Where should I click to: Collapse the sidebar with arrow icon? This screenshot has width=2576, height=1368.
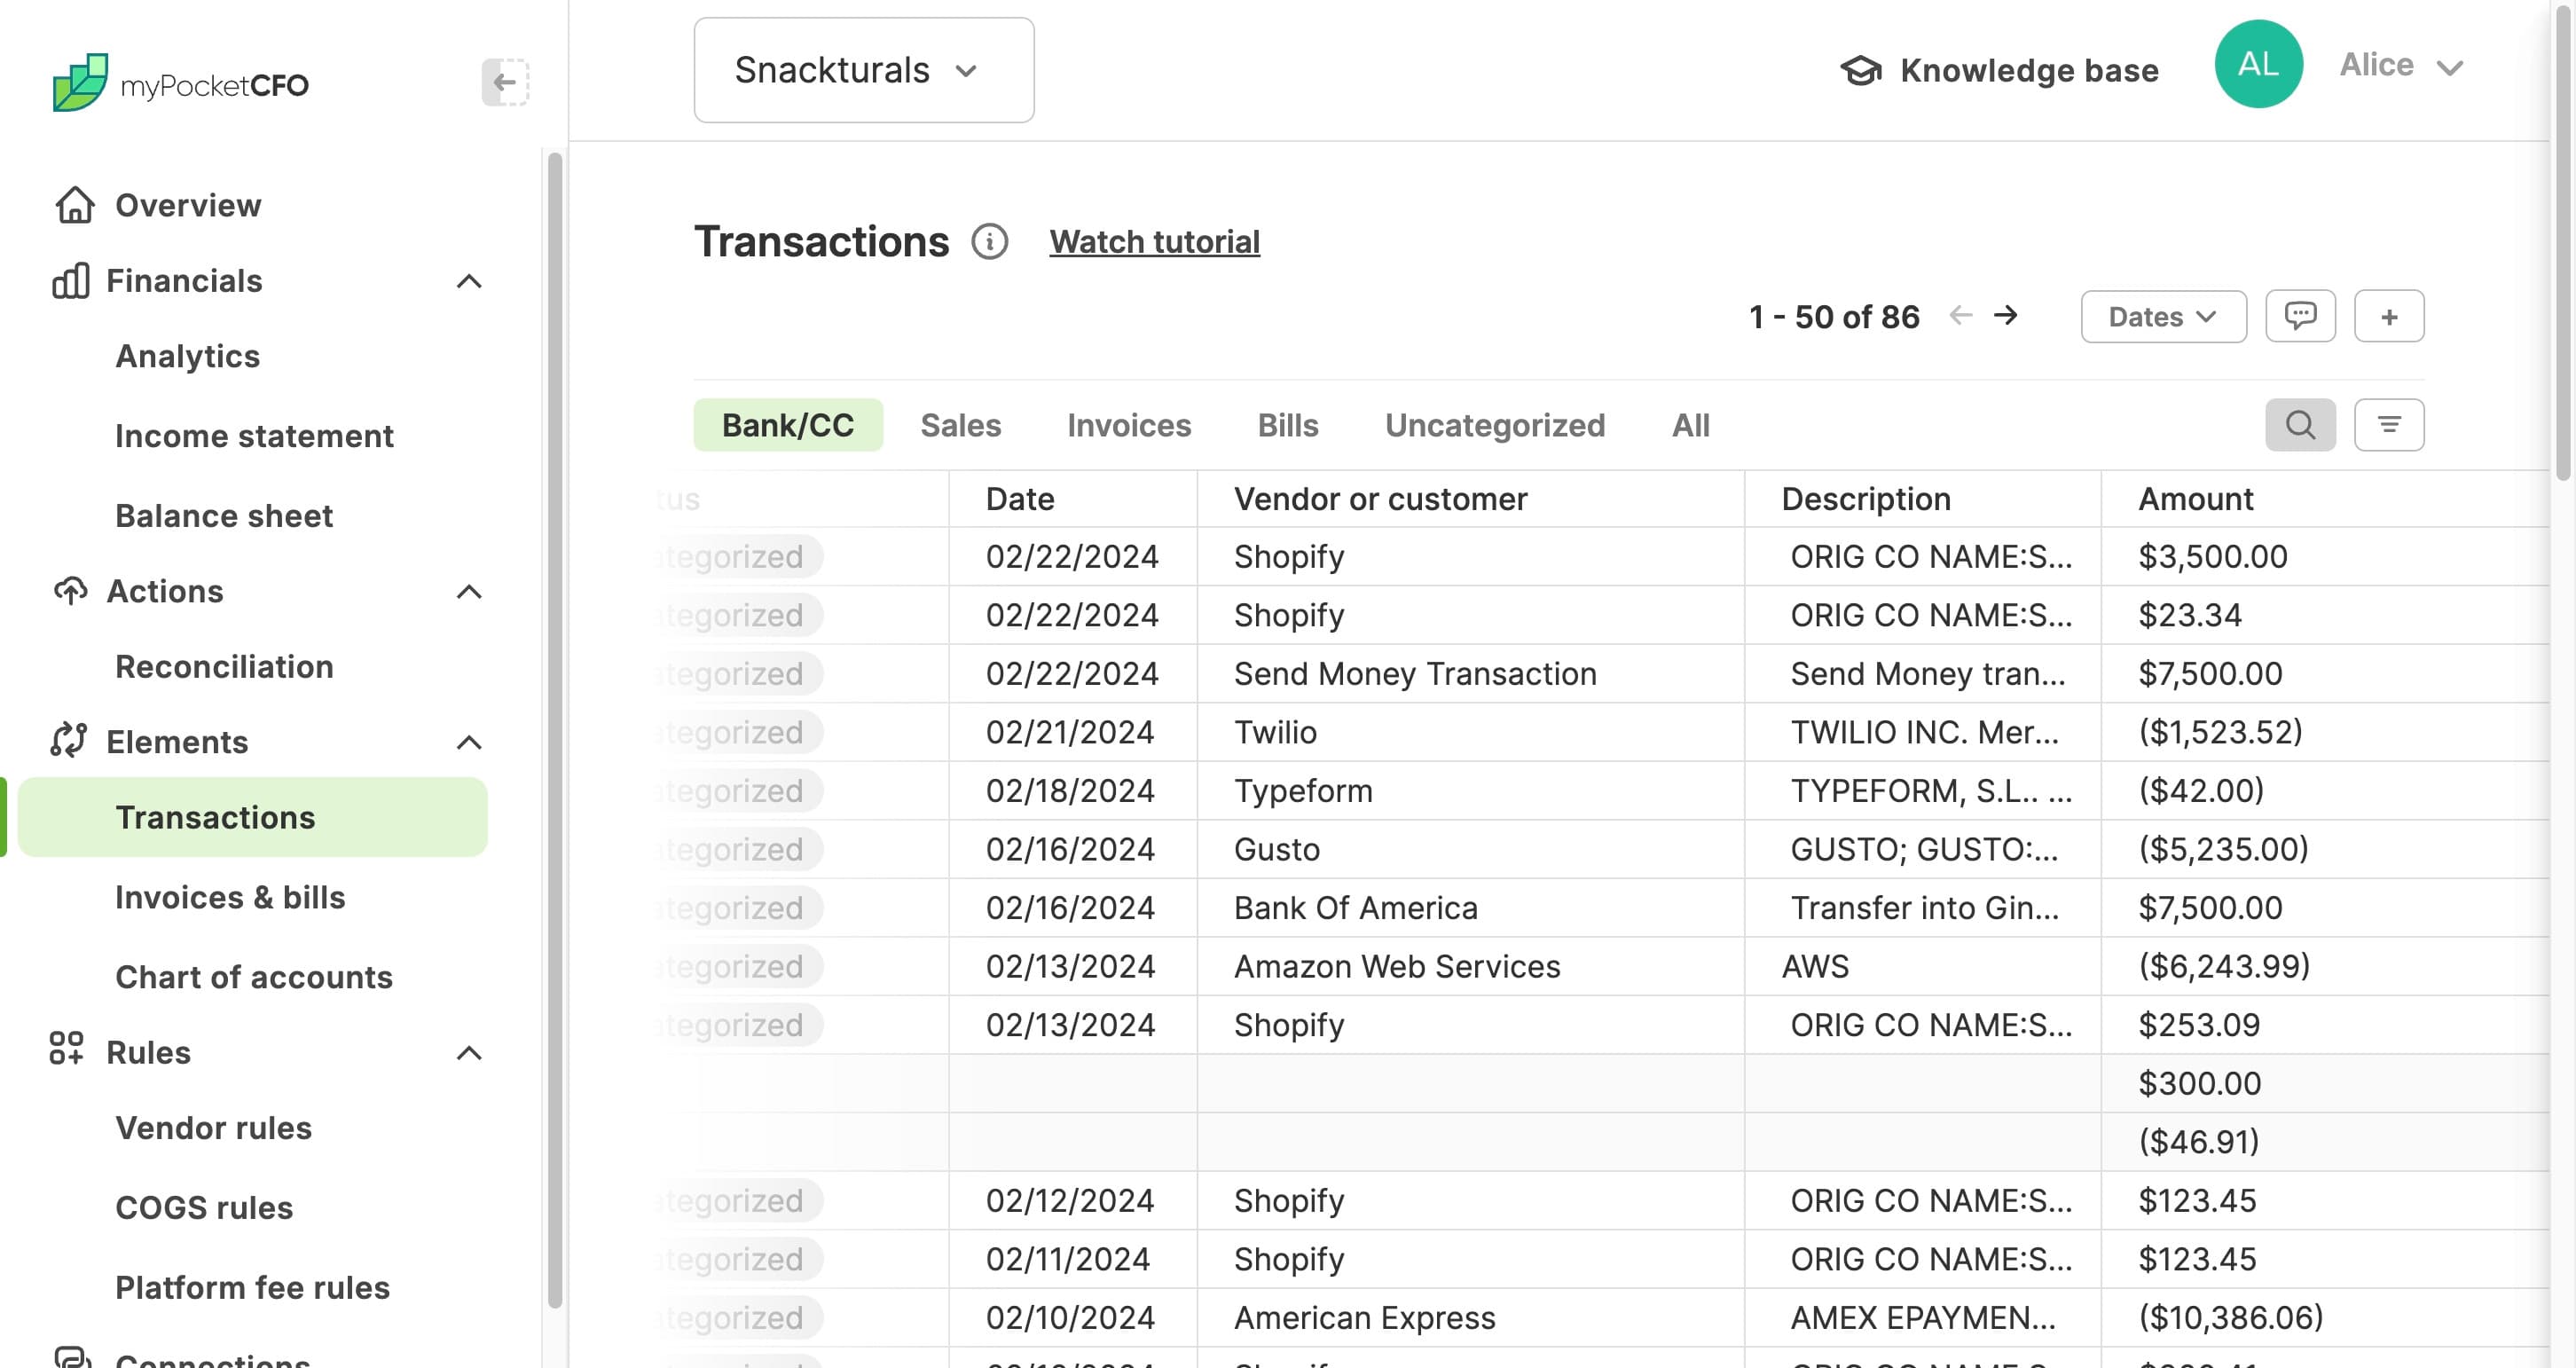click(x=505, y=82)
